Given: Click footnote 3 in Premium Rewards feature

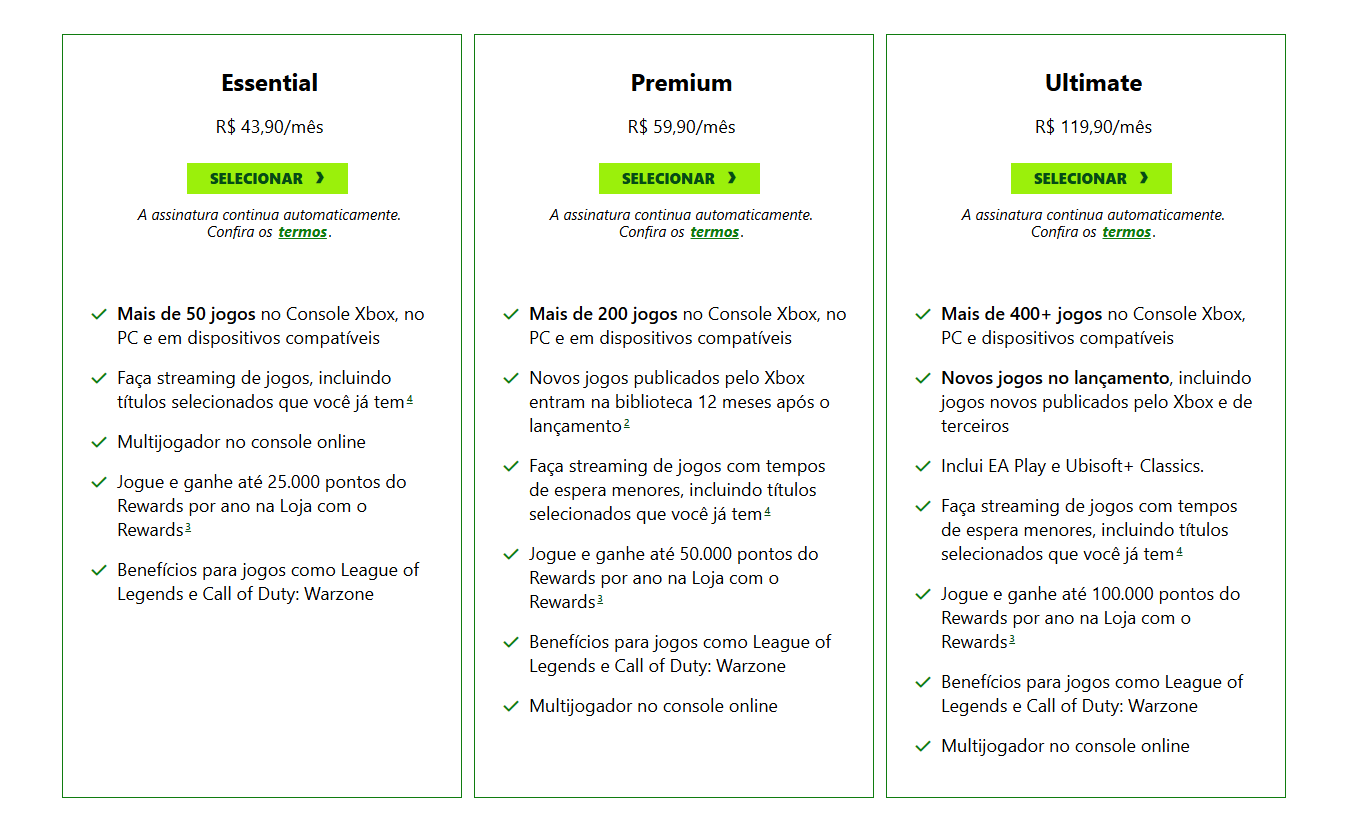Looking at the screenshot, I should (x=600, y=600).
